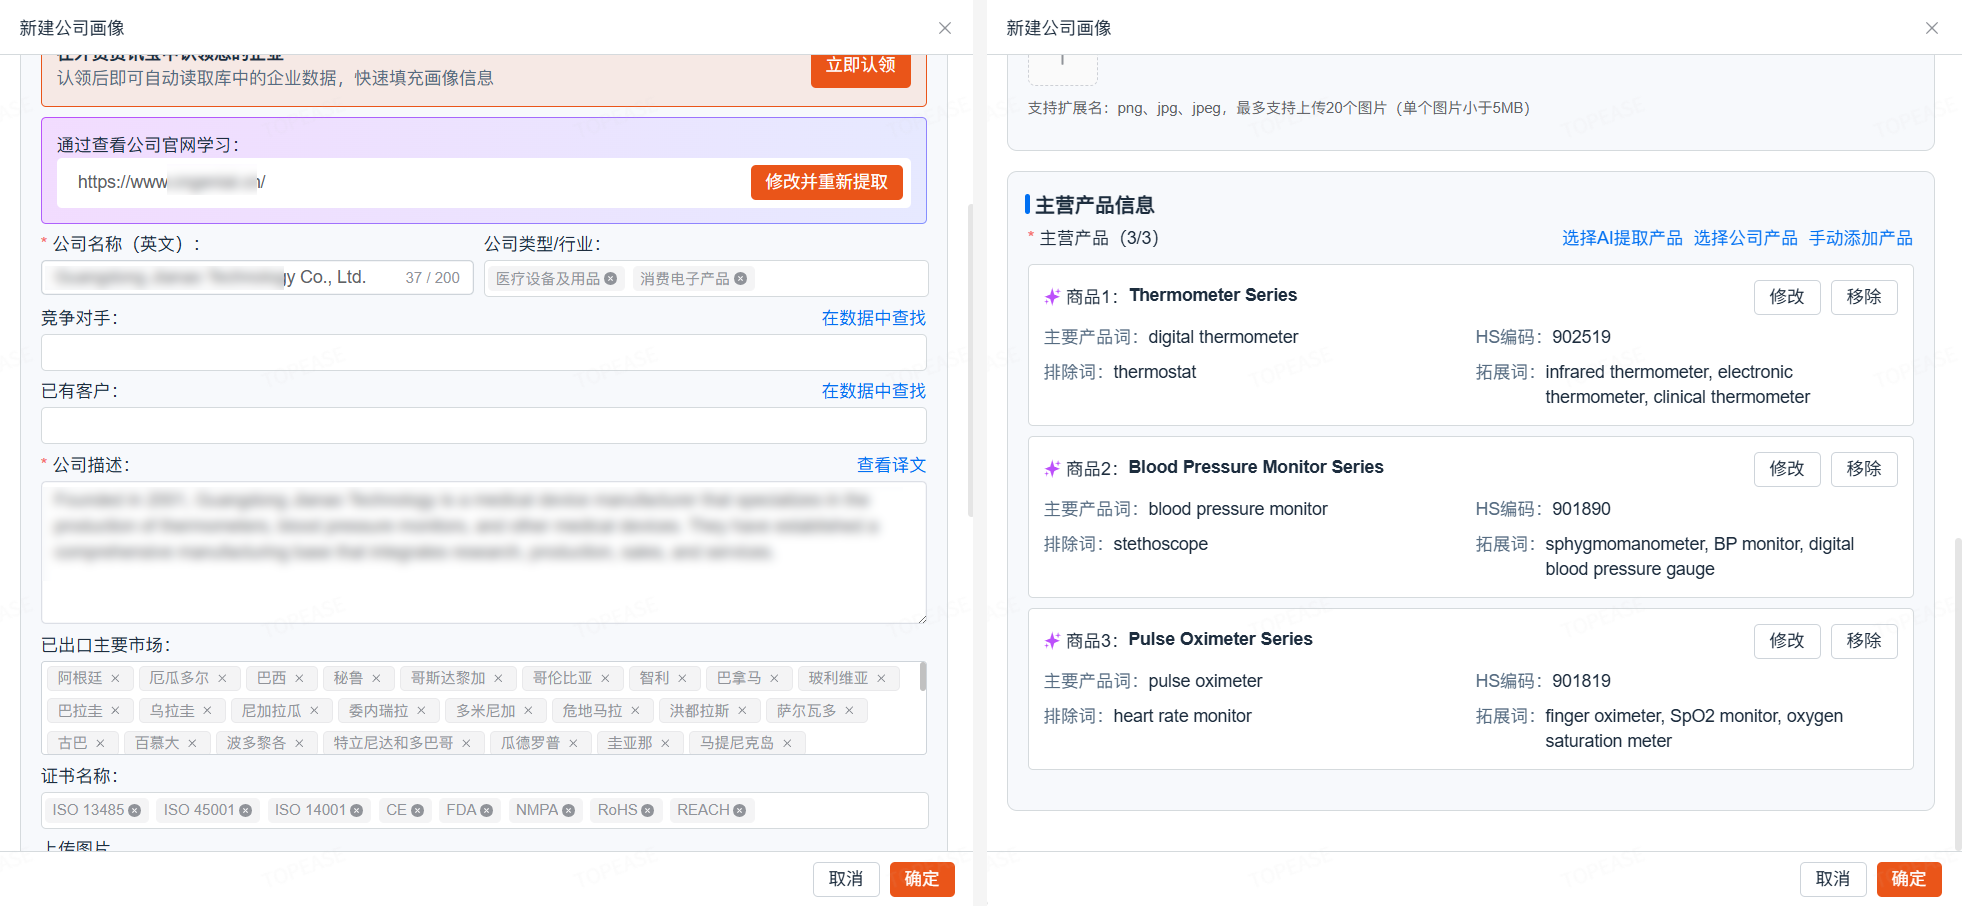Remove 多米尼加 market tag
The width and height of the screenshot is (1962, 906).
coord(528,711)
